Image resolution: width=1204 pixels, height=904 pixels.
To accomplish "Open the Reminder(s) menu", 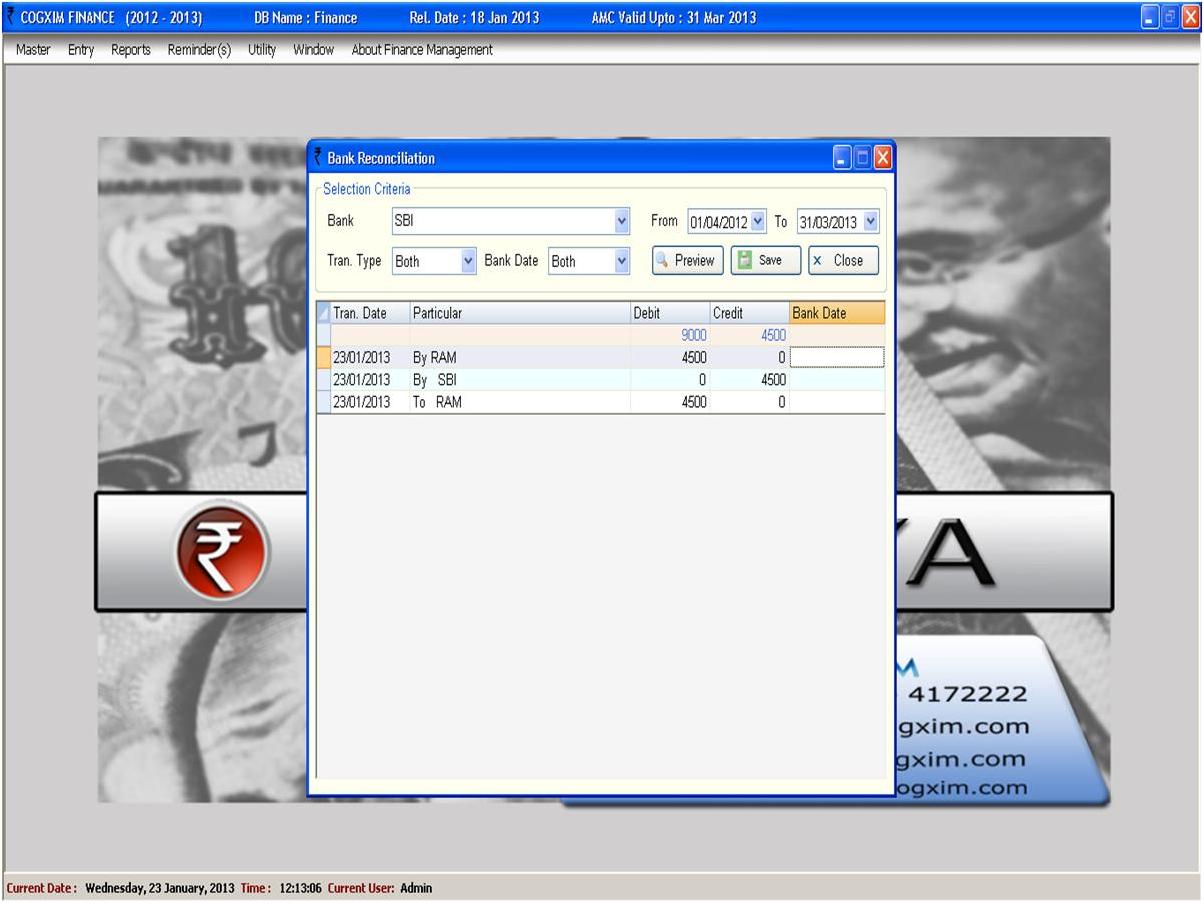I will [x=199, y=50].
